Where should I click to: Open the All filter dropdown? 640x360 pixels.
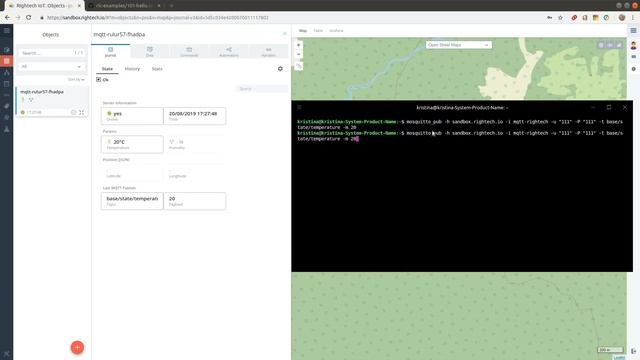click(51, 67)
